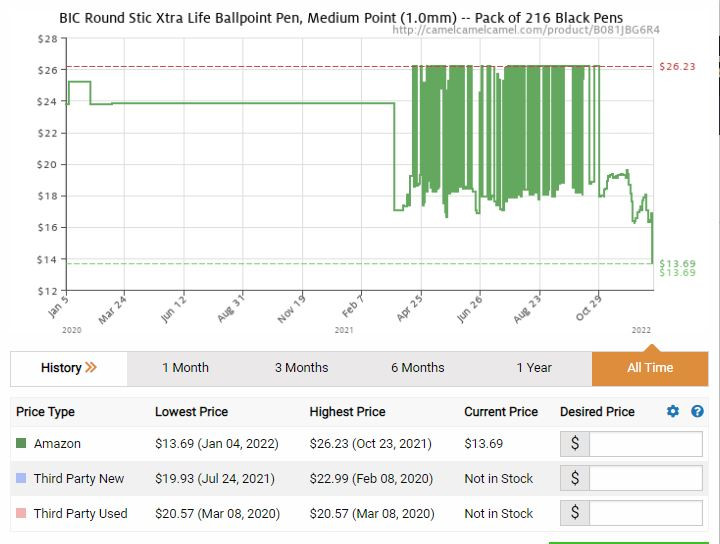This screenshot has width=720, height=544.
Task: Click the Amazon desired price dollar icon
Action: (575, 443)
